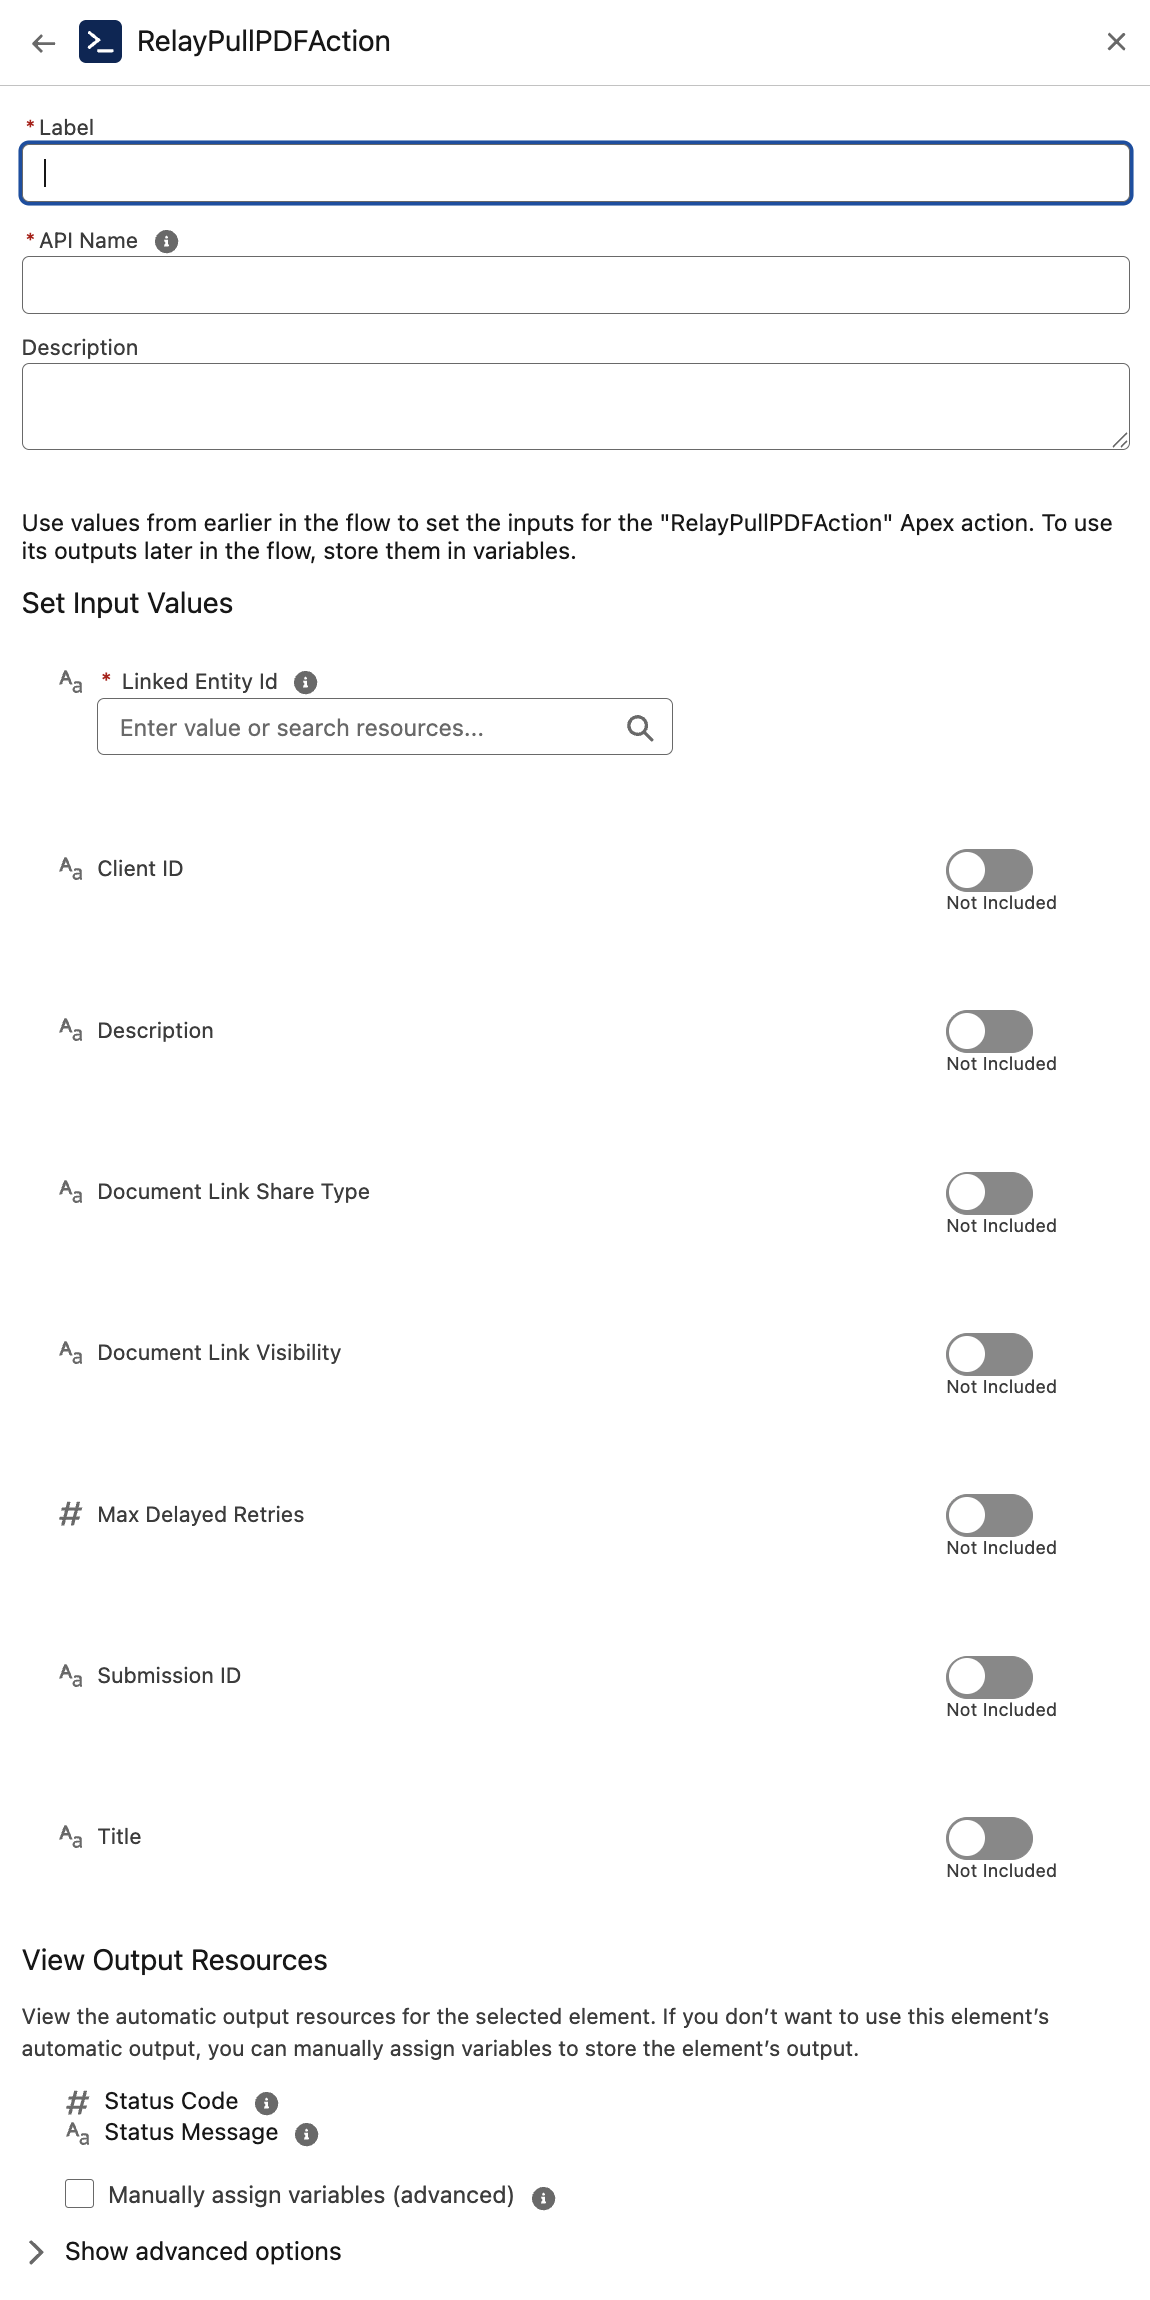The image size is (1150, 2300).
Task: Close the RelayPullPDFAction panel
Action: pos(1116,42)
